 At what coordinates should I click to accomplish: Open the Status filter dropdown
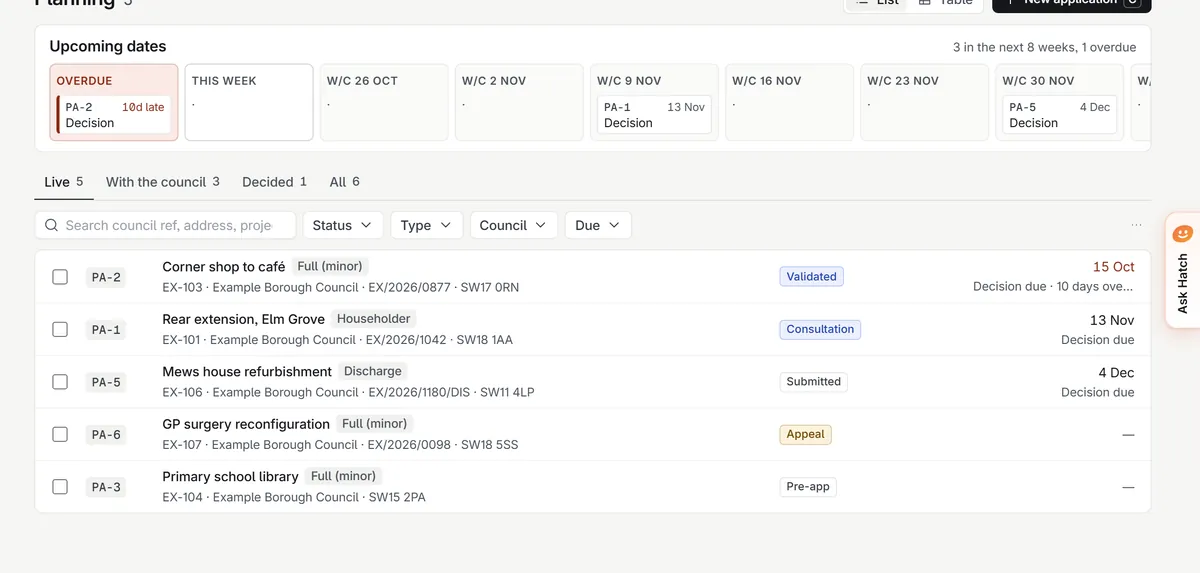tap(342, 225)
